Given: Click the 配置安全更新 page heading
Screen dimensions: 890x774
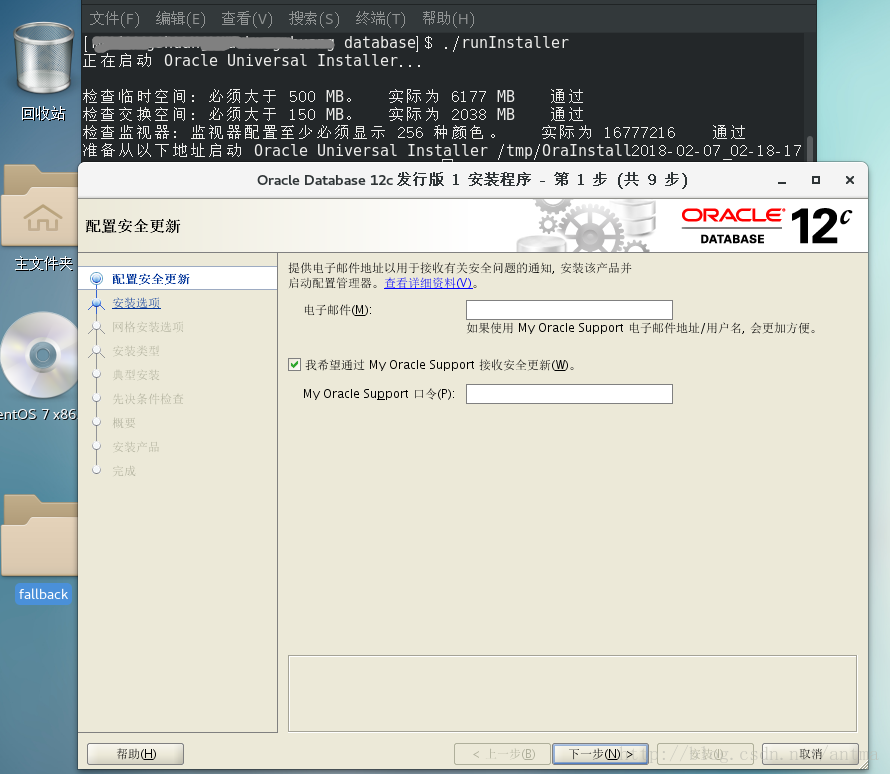Looking at the screenshot, I should (x=133, y=226).
